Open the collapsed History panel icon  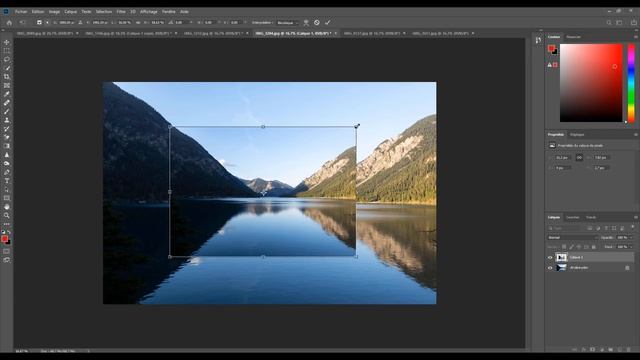pos(538,40)
